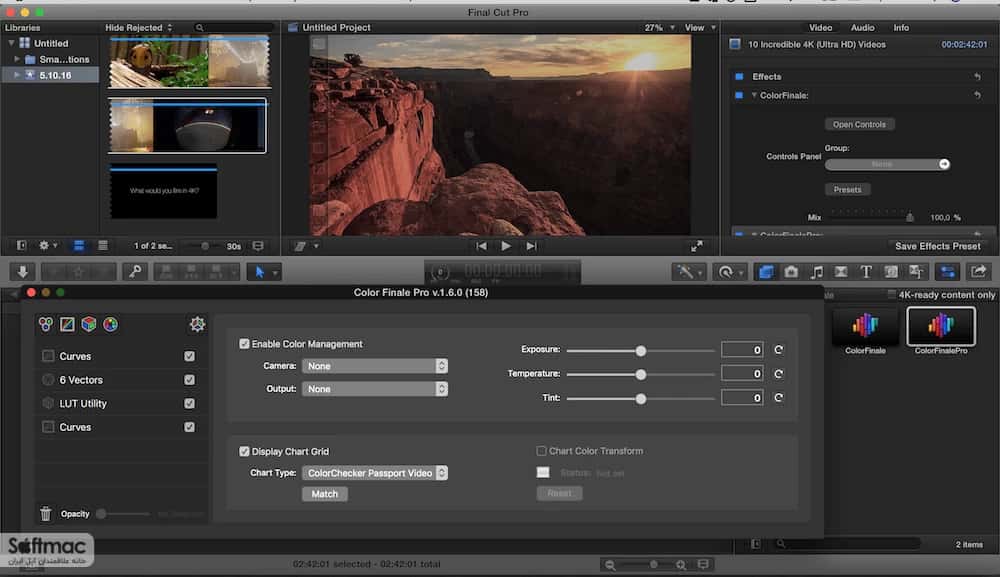Toggle 4K-ready content only checkbox

pyautogui.click(x=892, y=295)
